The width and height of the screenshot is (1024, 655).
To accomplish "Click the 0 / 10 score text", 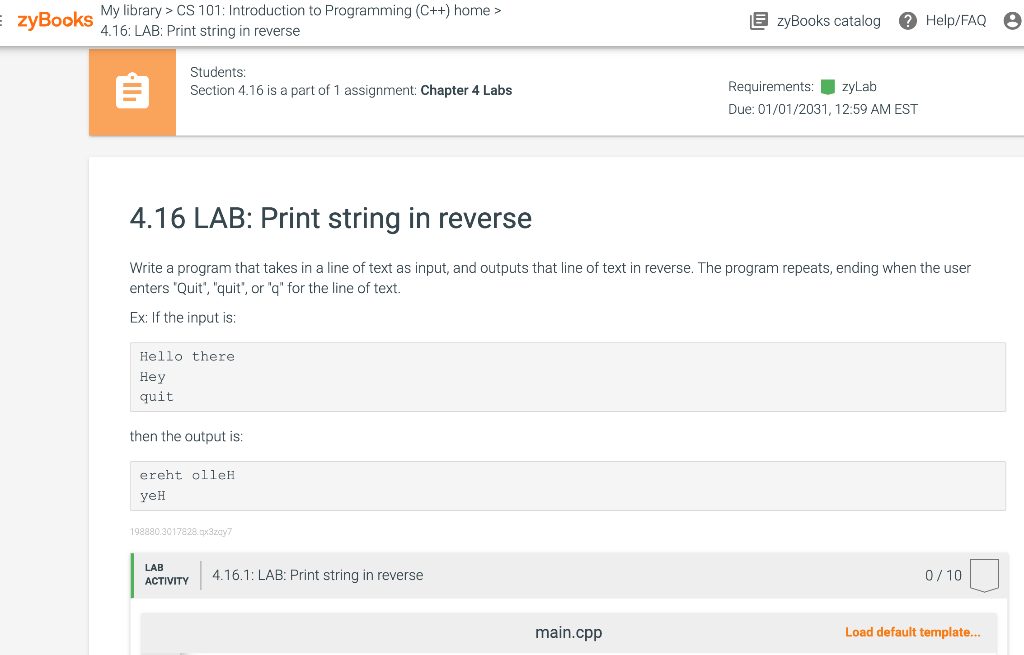I will (x=943, y=575).
